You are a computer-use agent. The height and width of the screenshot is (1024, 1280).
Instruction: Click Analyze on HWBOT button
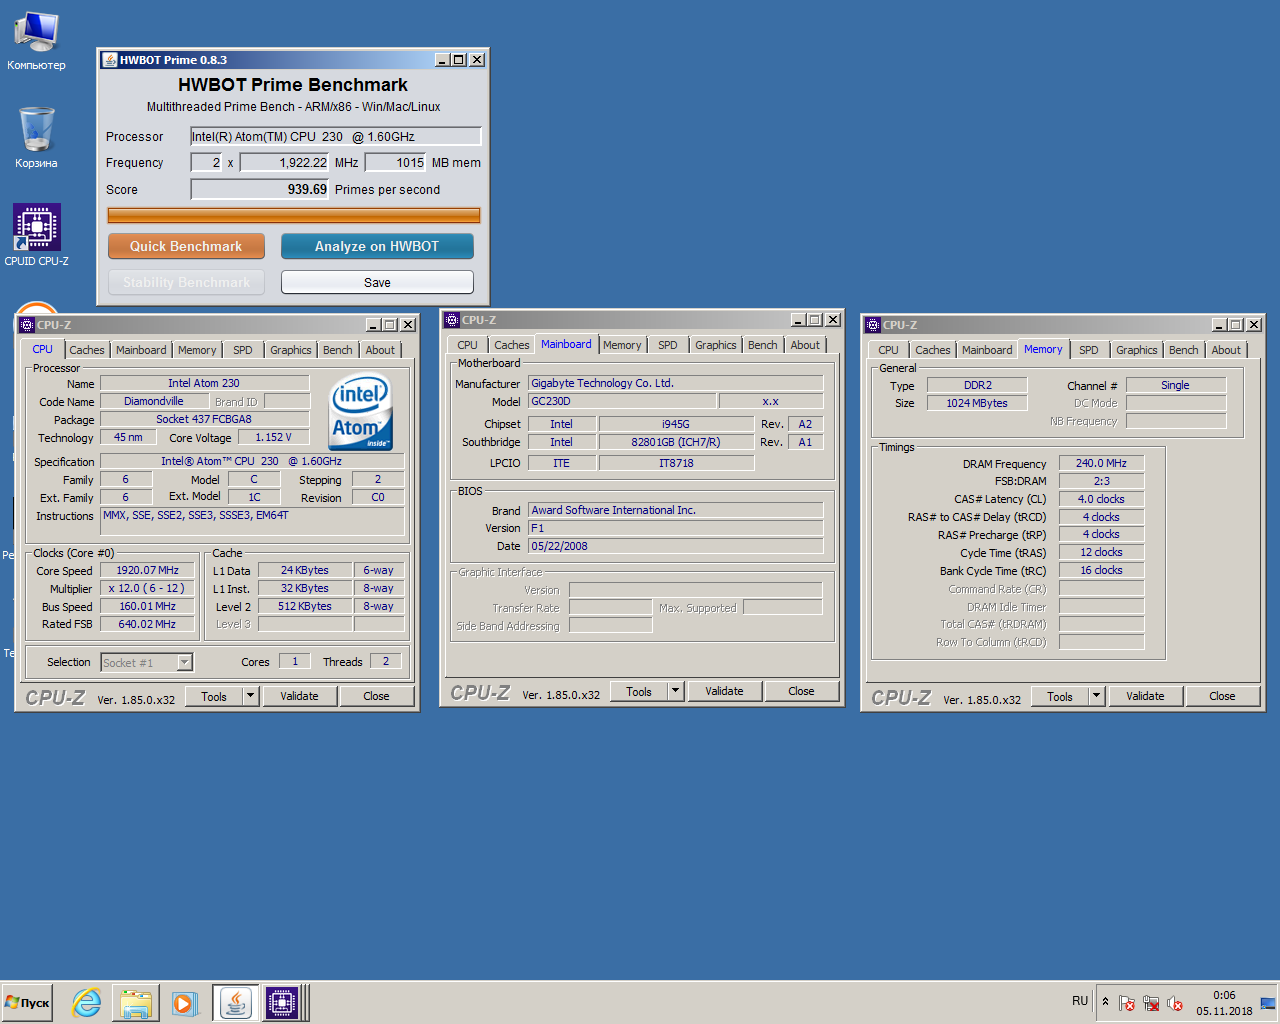(x=377, y=246)
